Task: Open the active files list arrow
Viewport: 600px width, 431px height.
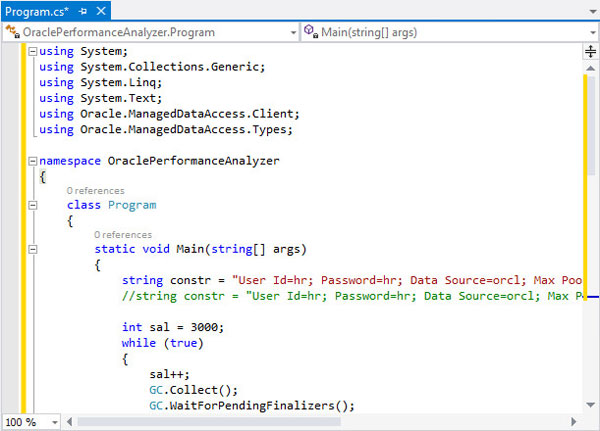Action: pos(592,11)
